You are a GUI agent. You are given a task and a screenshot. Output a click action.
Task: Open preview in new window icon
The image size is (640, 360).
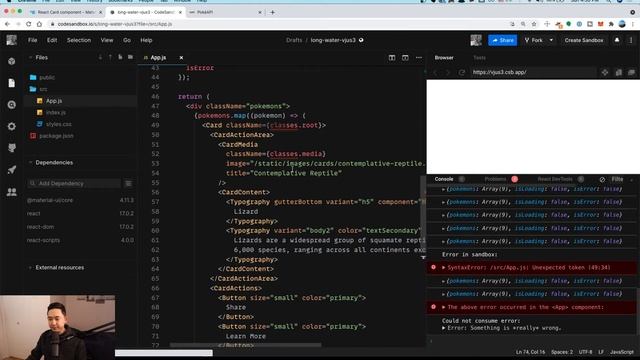pos(631,72)
